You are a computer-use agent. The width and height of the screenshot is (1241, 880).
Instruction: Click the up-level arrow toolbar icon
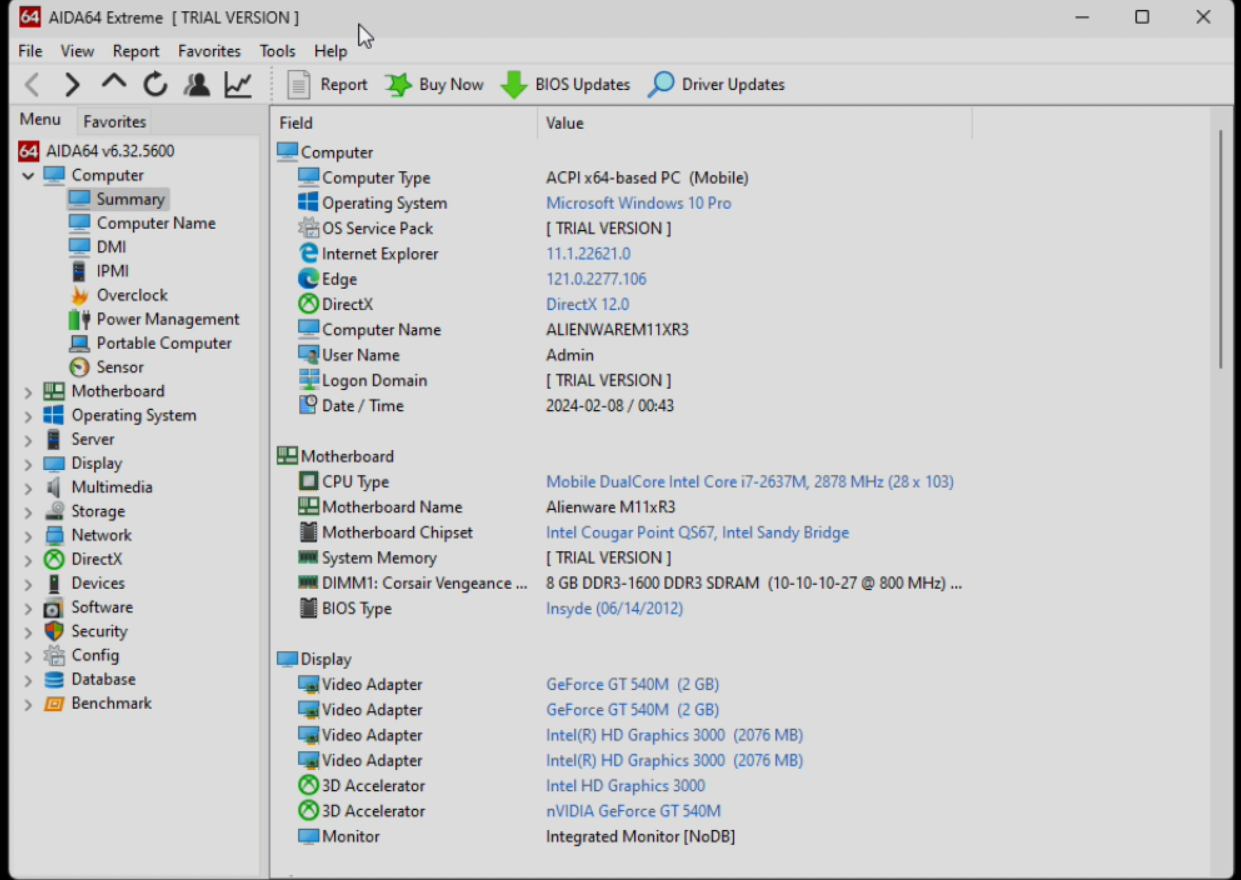point(114,83)
